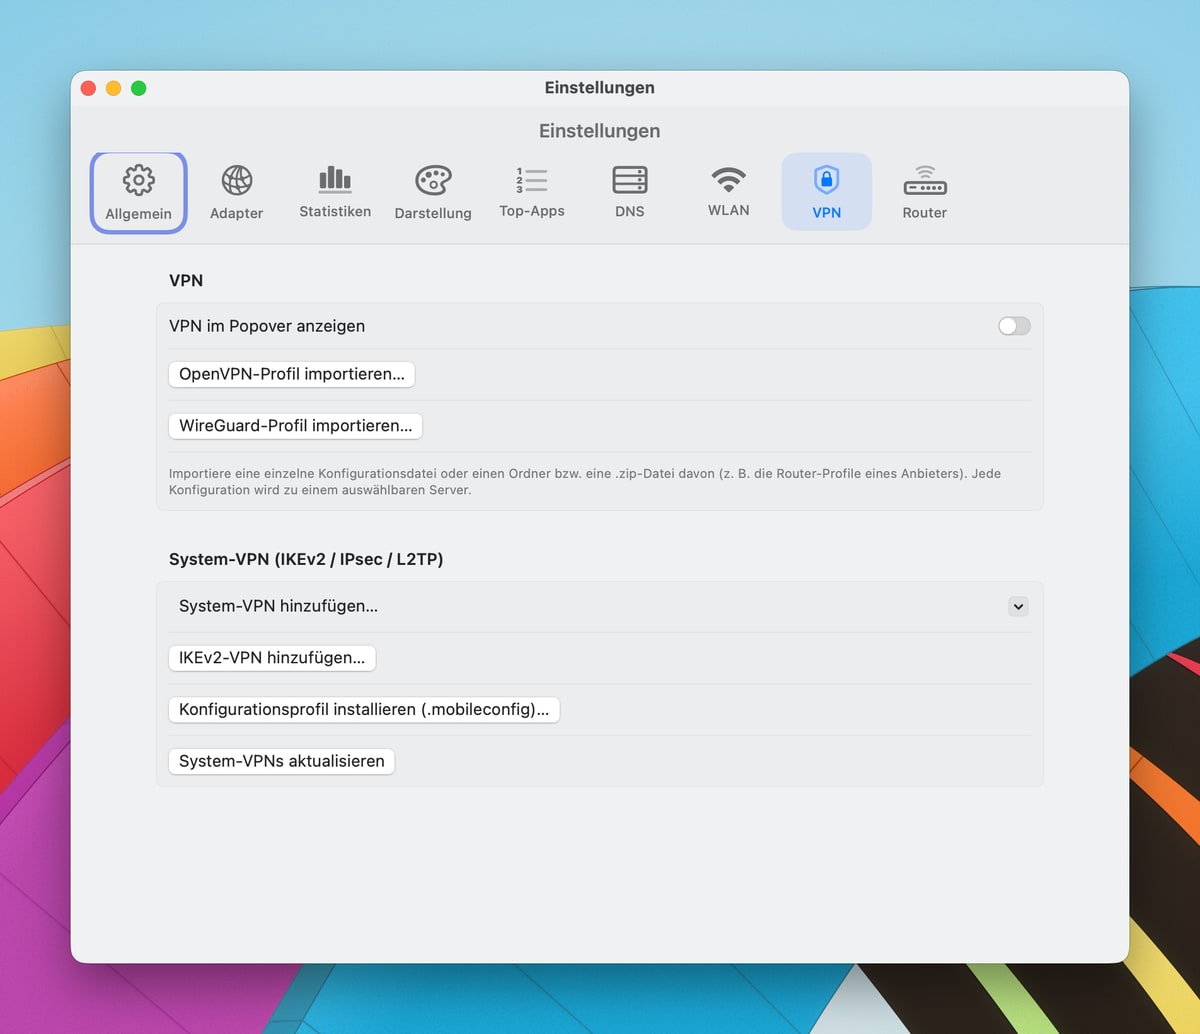Zoom the Einstellungen window with green button
The height and width of the screenshot is (1034, 1200).
pos(139,88)
